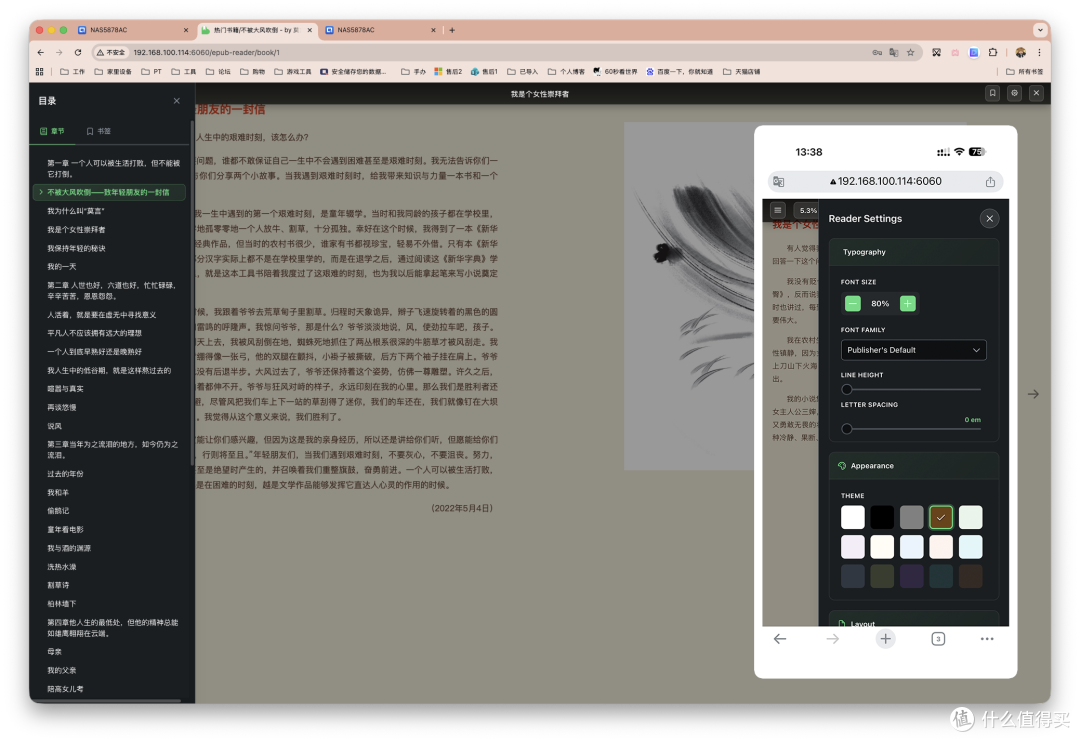The width and height of the screenshot is (1080, 742).
Task: Open the 家里设备 bookmarks folder
Action: tap(113, 72)
